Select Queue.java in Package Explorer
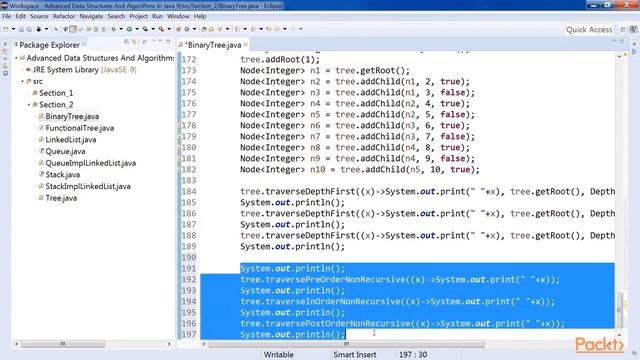640x360 pixels. 65,151
